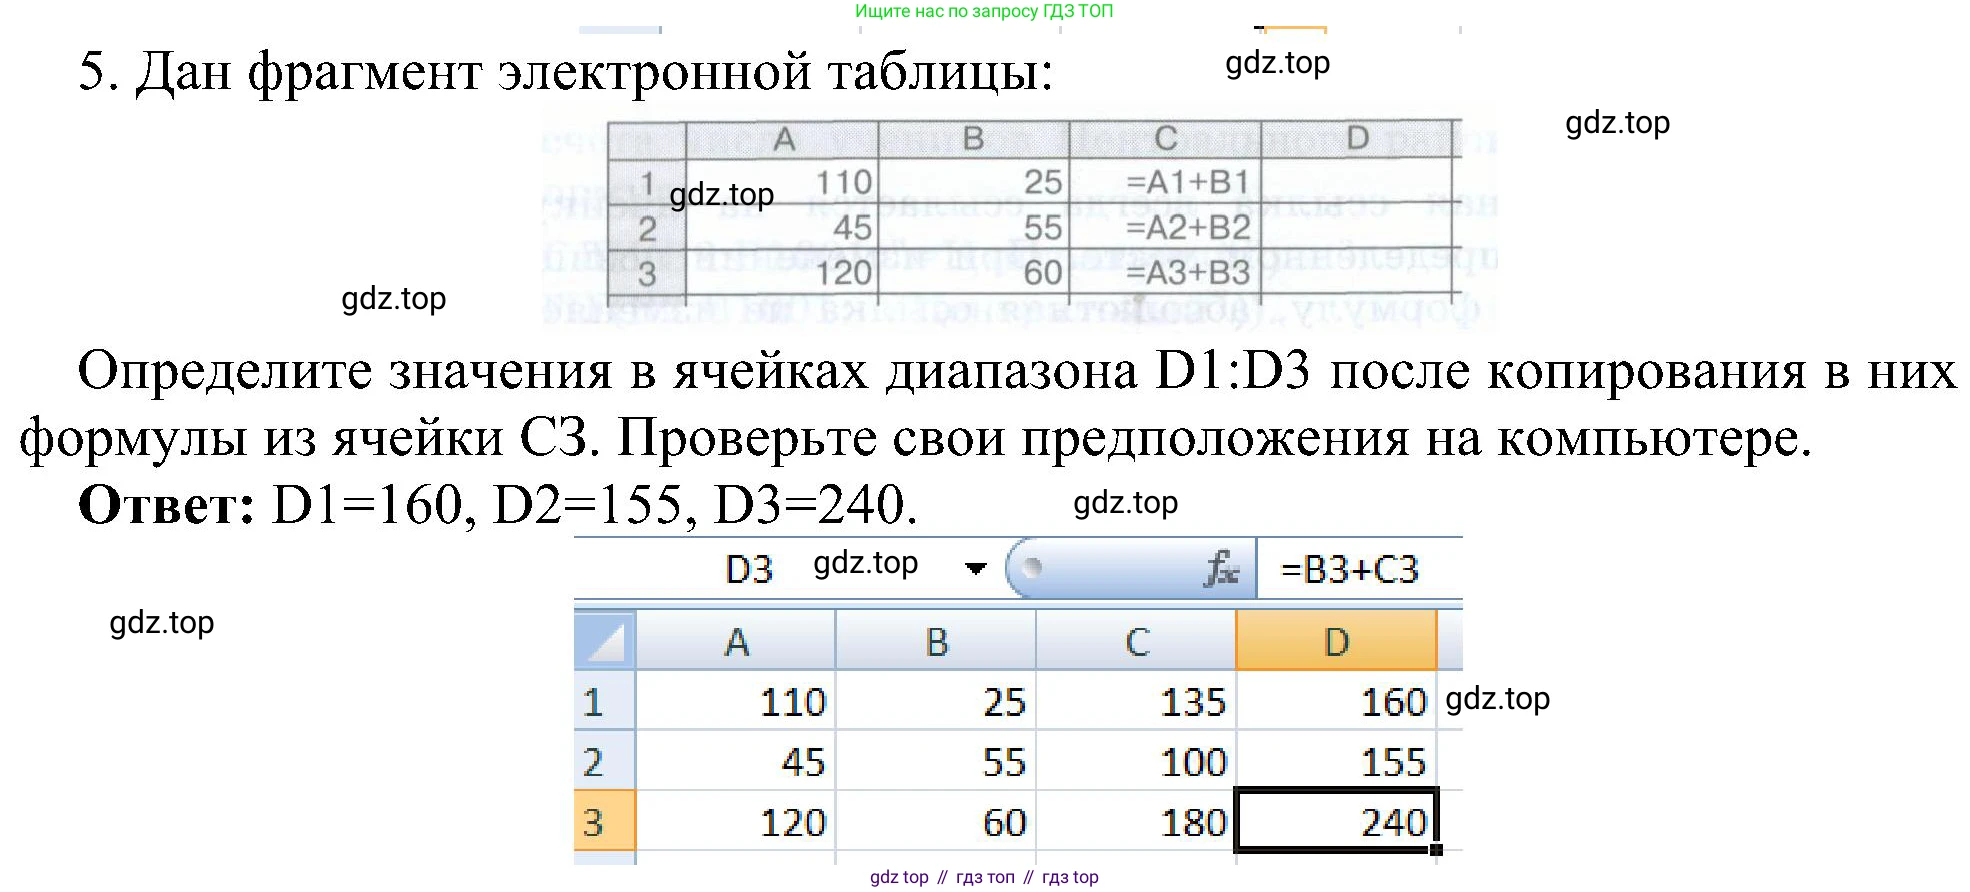
Task: Click the Name Box showing D3
Action: pyautogui.click(x=749, y=569)
